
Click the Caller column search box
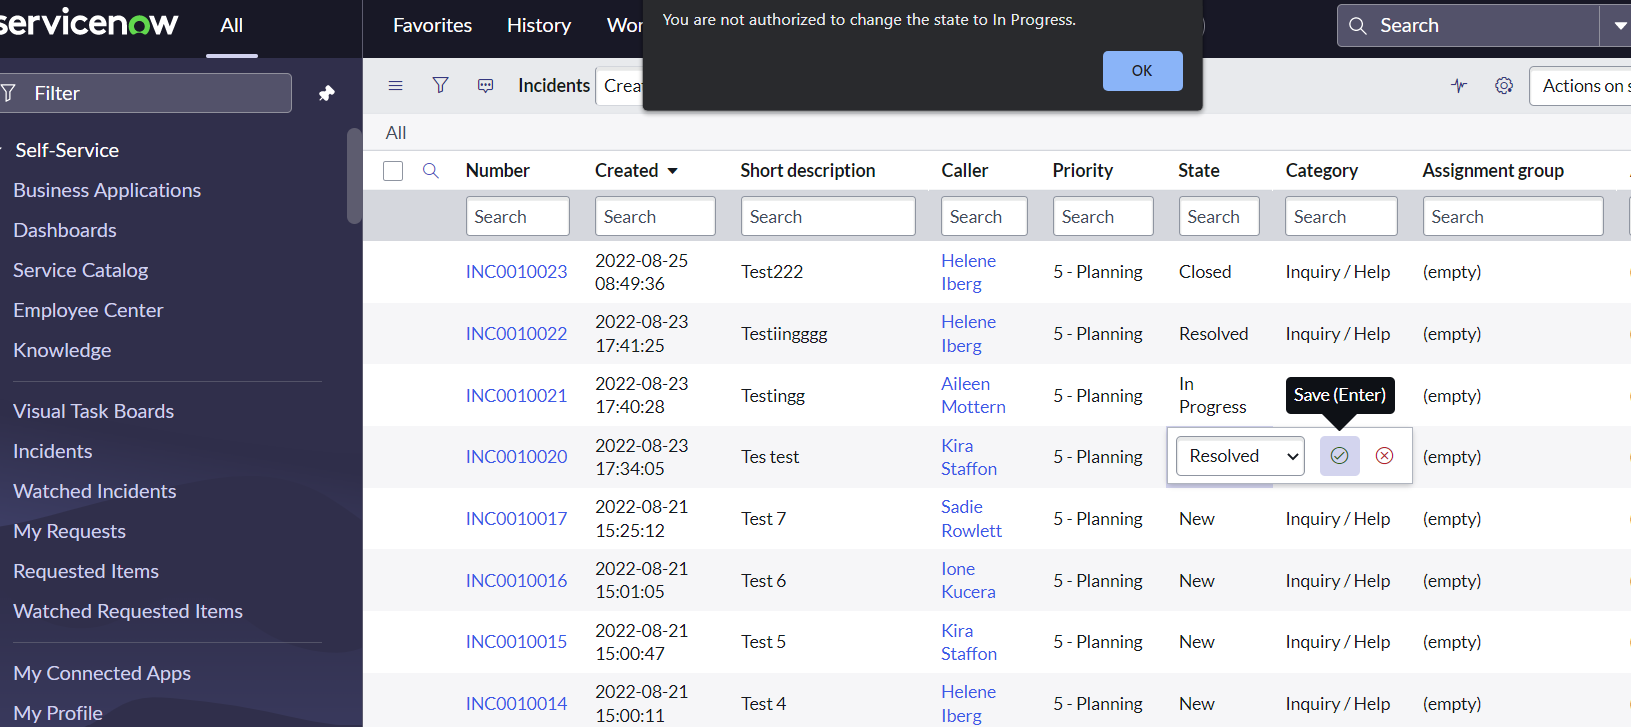click(x=984, y=217)
